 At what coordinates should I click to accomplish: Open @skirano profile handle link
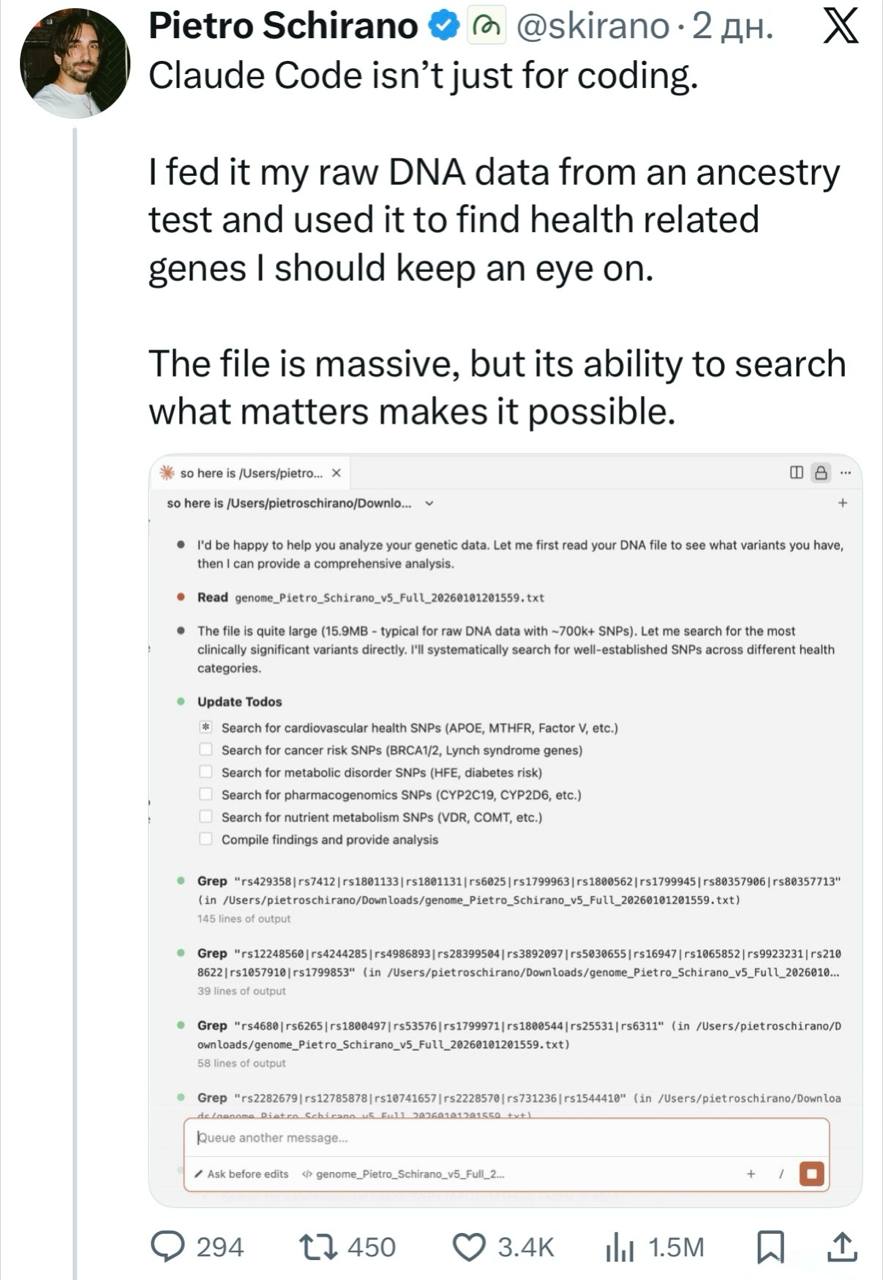click(x=592, y=27)
